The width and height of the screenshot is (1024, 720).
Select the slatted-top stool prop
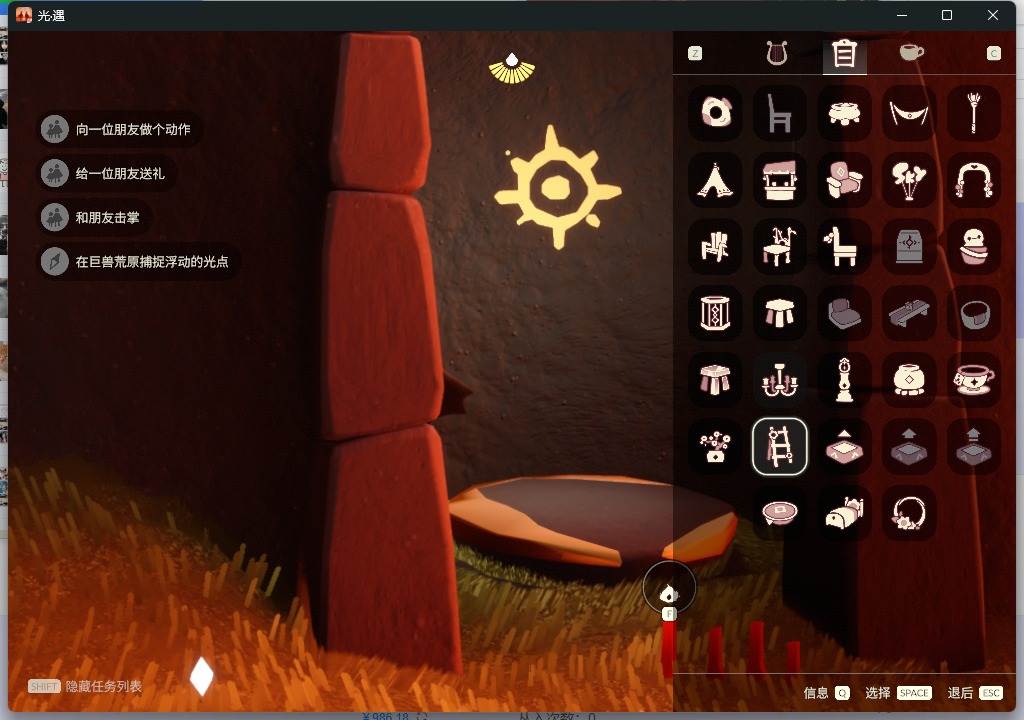pyautogui.click(x=715, y=380)
